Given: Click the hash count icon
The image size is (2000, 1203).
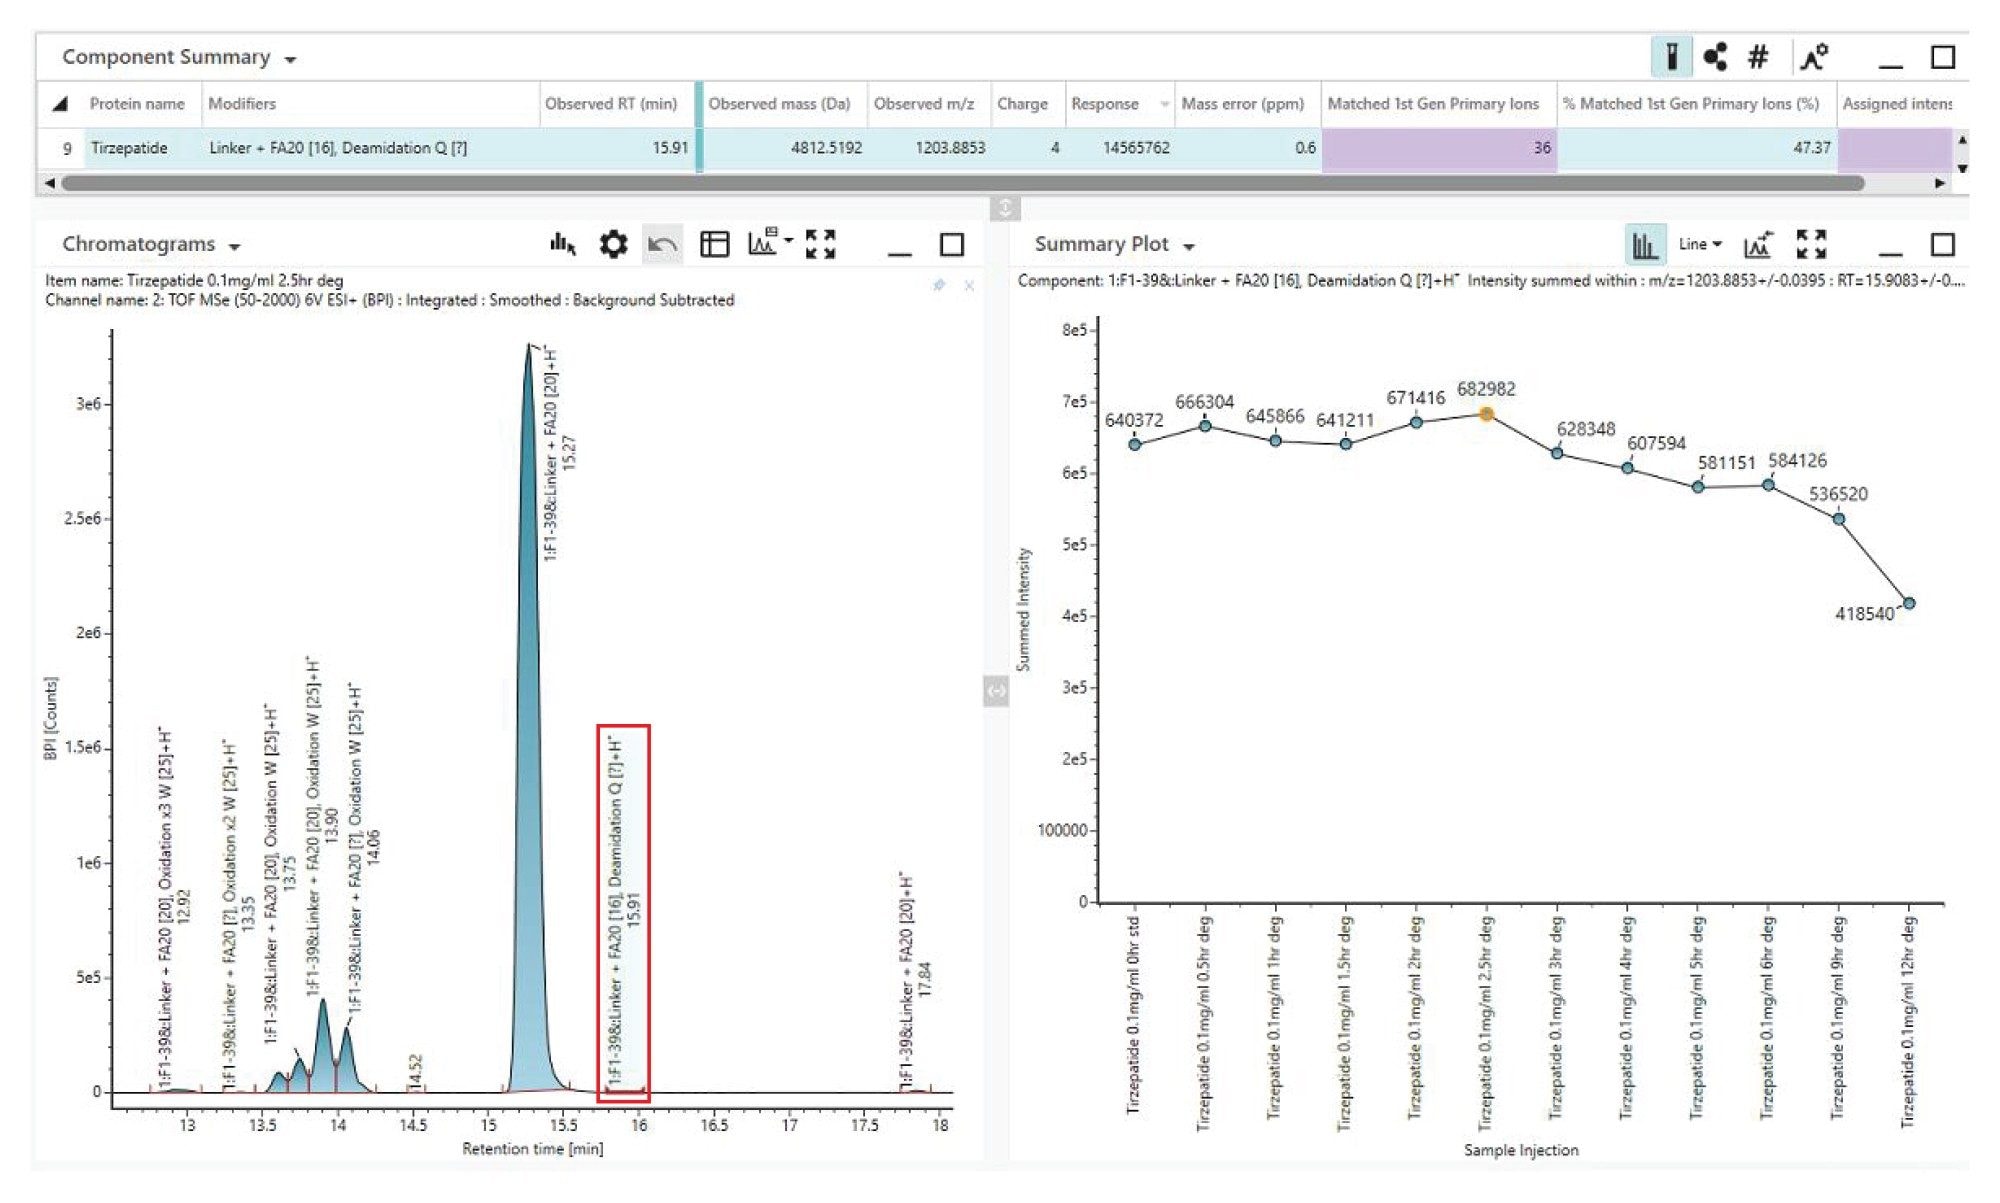Looking at the screenshot, I should pos(1758,57).
